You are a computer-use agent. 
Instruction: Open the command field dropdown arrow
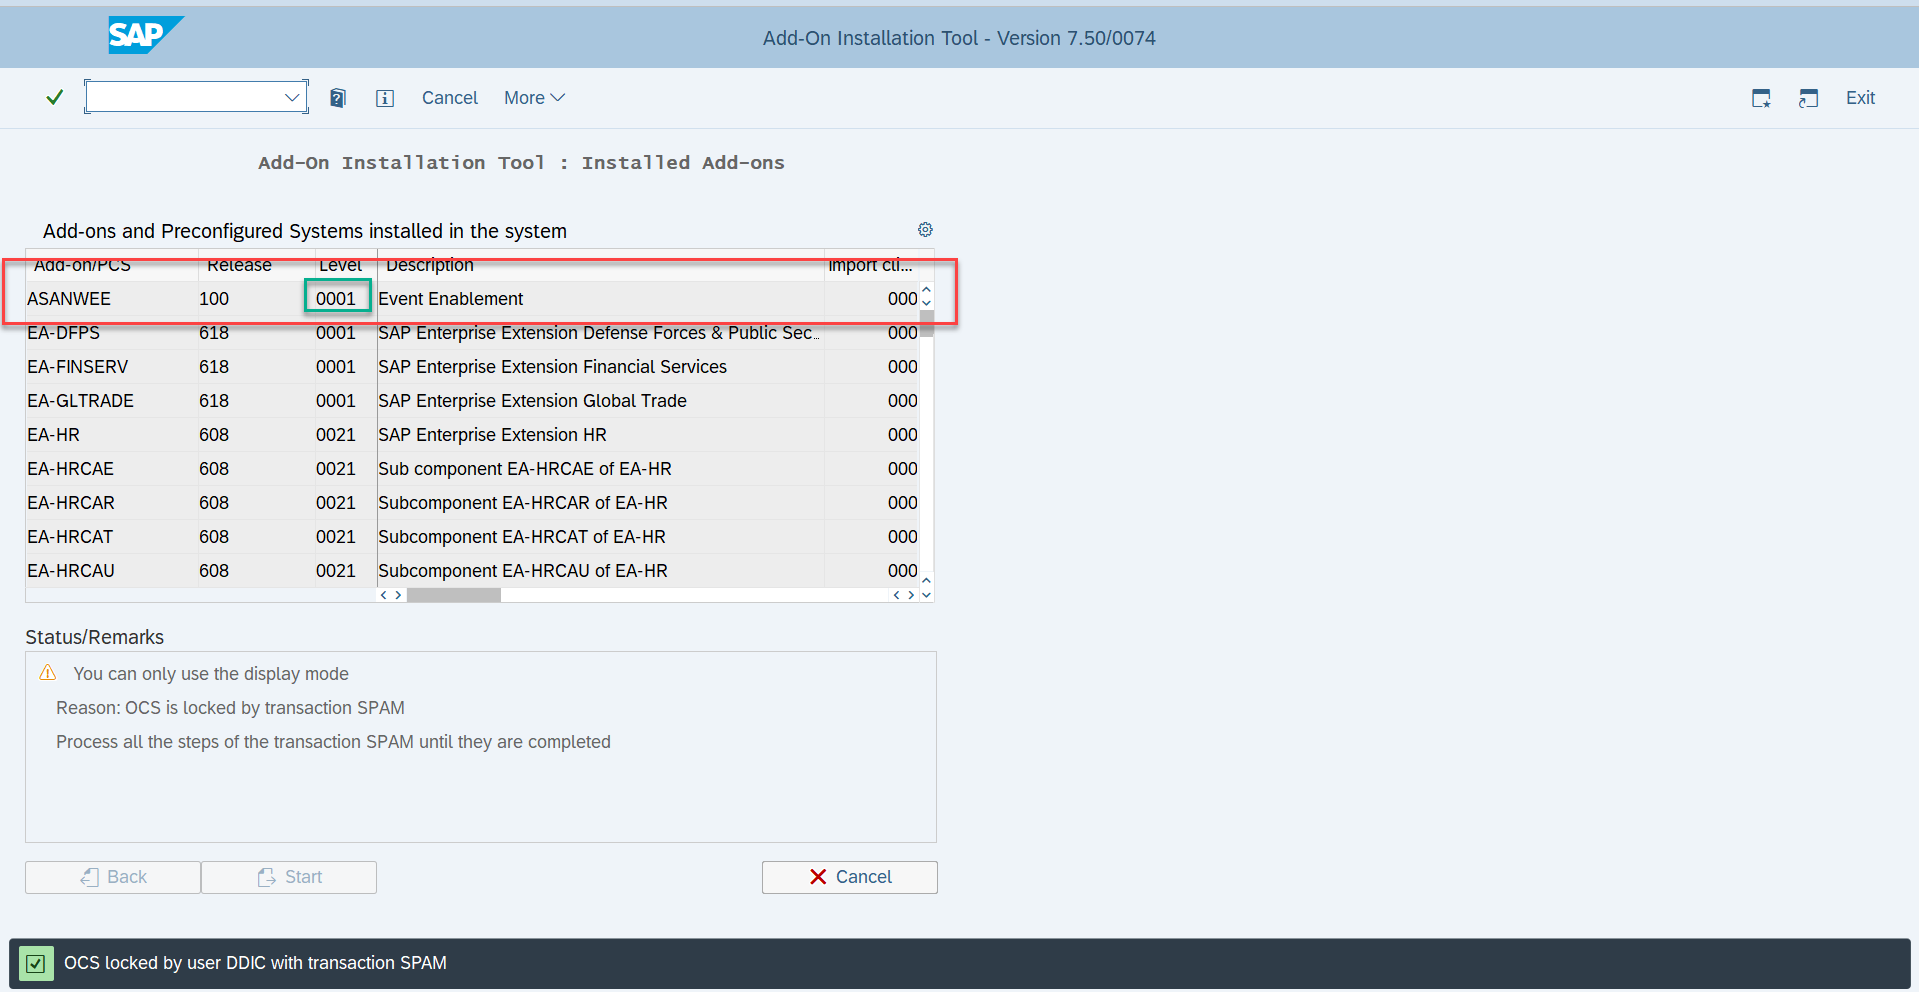(292, 97)
